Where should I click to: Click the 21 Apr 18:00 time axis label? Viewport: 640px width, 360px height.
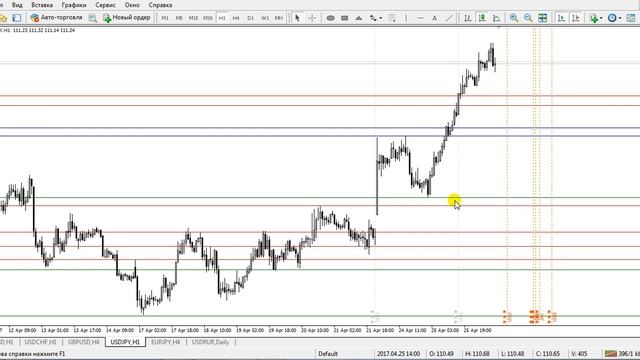380,330
